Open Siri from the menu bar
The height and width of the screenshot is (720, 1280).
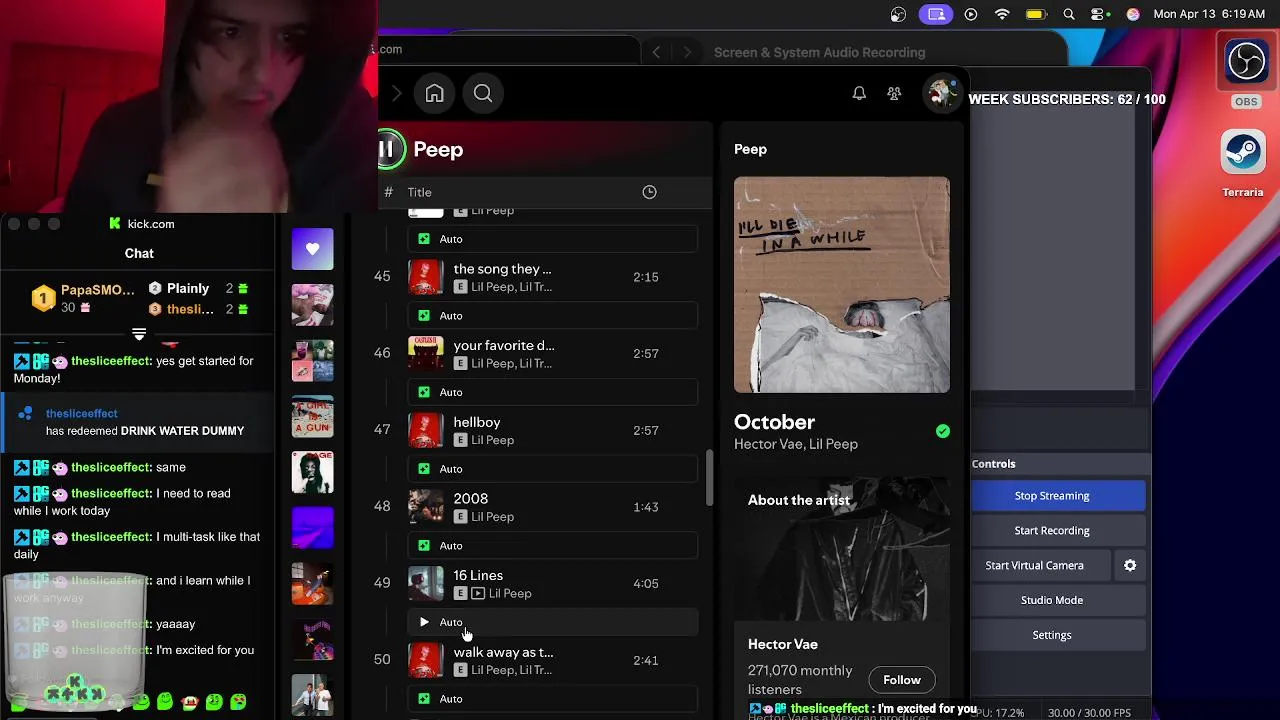tap(1133, 14)
